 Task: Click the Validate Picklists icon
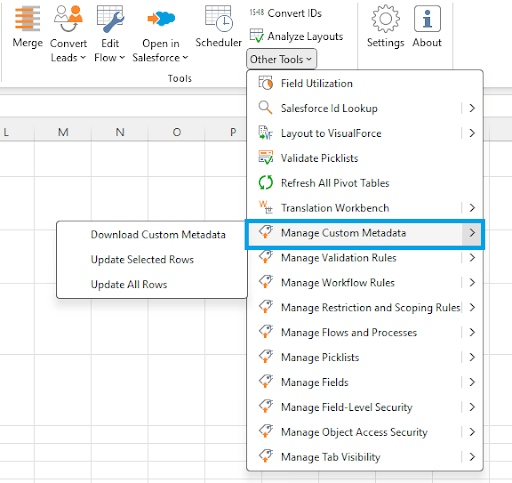tap(266, 158)
